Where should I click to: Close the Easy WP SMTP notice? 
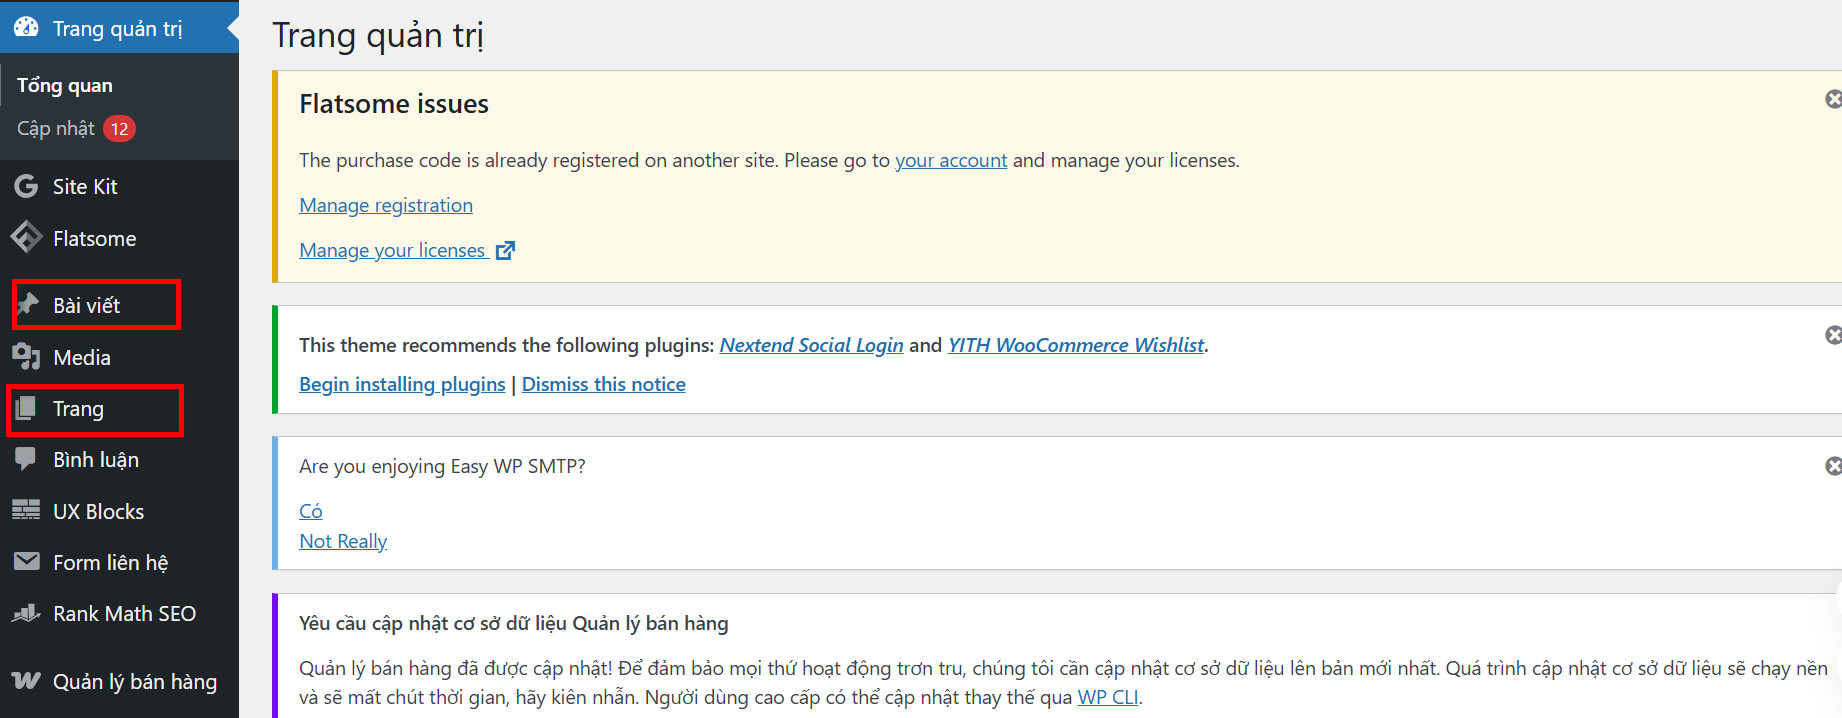pyautogui.click(x=1832, y=466)
